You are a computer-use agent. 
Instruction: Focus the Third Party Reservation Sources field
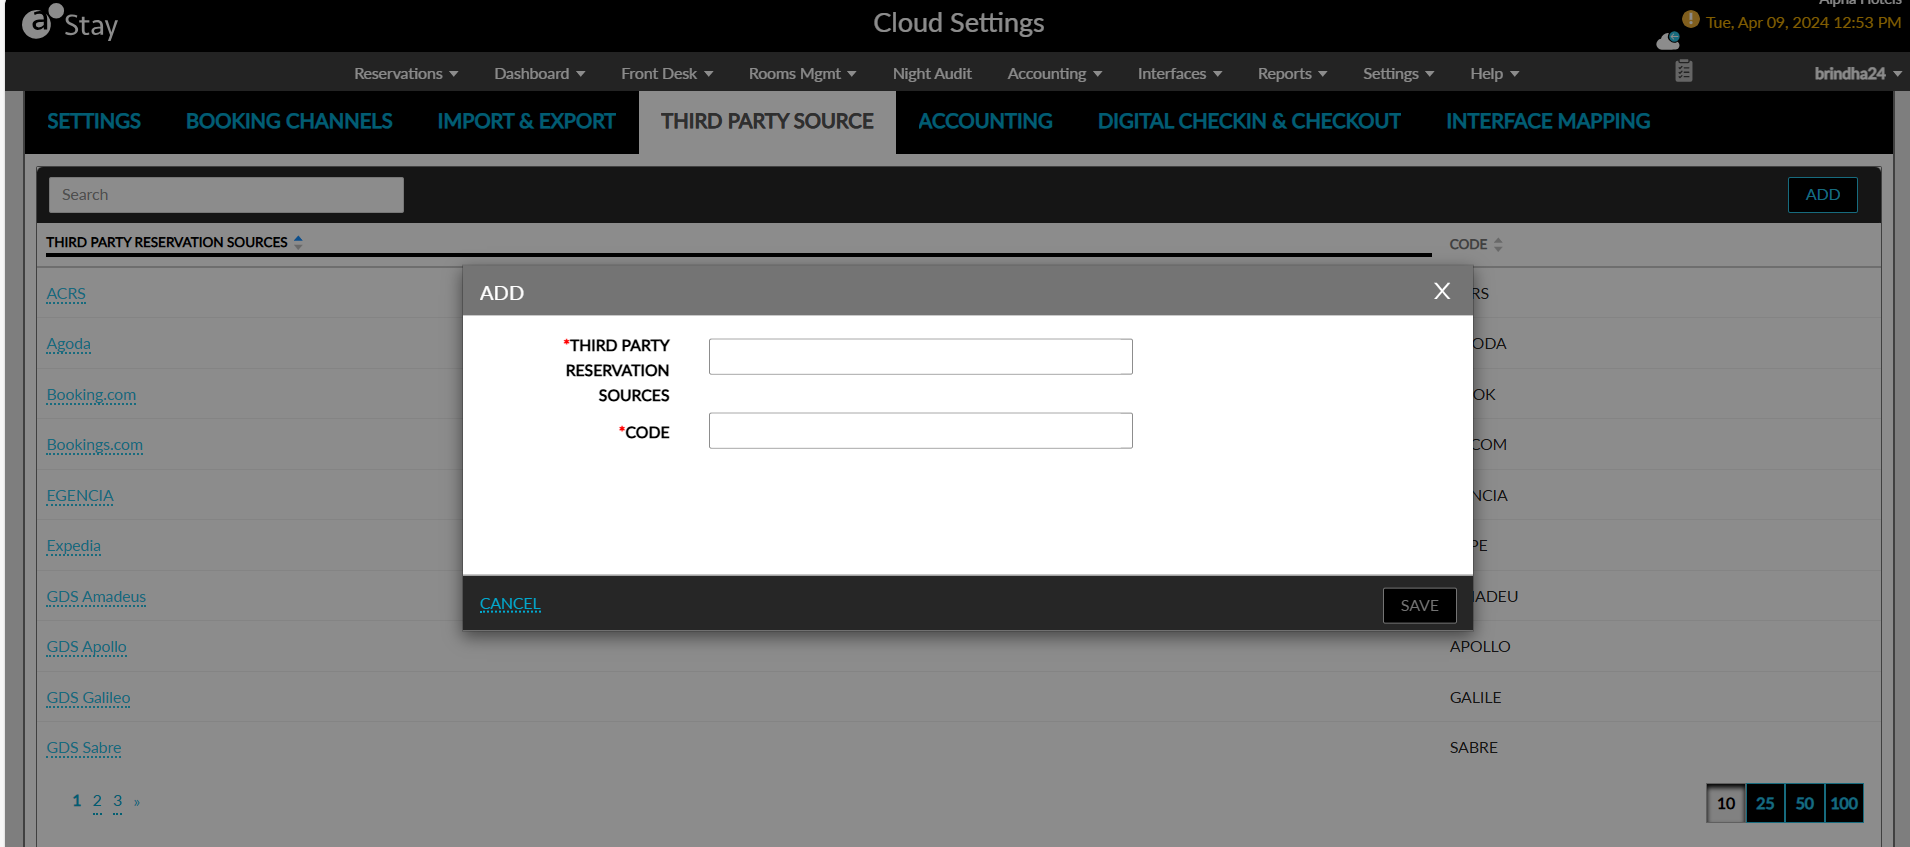point(920,356)
